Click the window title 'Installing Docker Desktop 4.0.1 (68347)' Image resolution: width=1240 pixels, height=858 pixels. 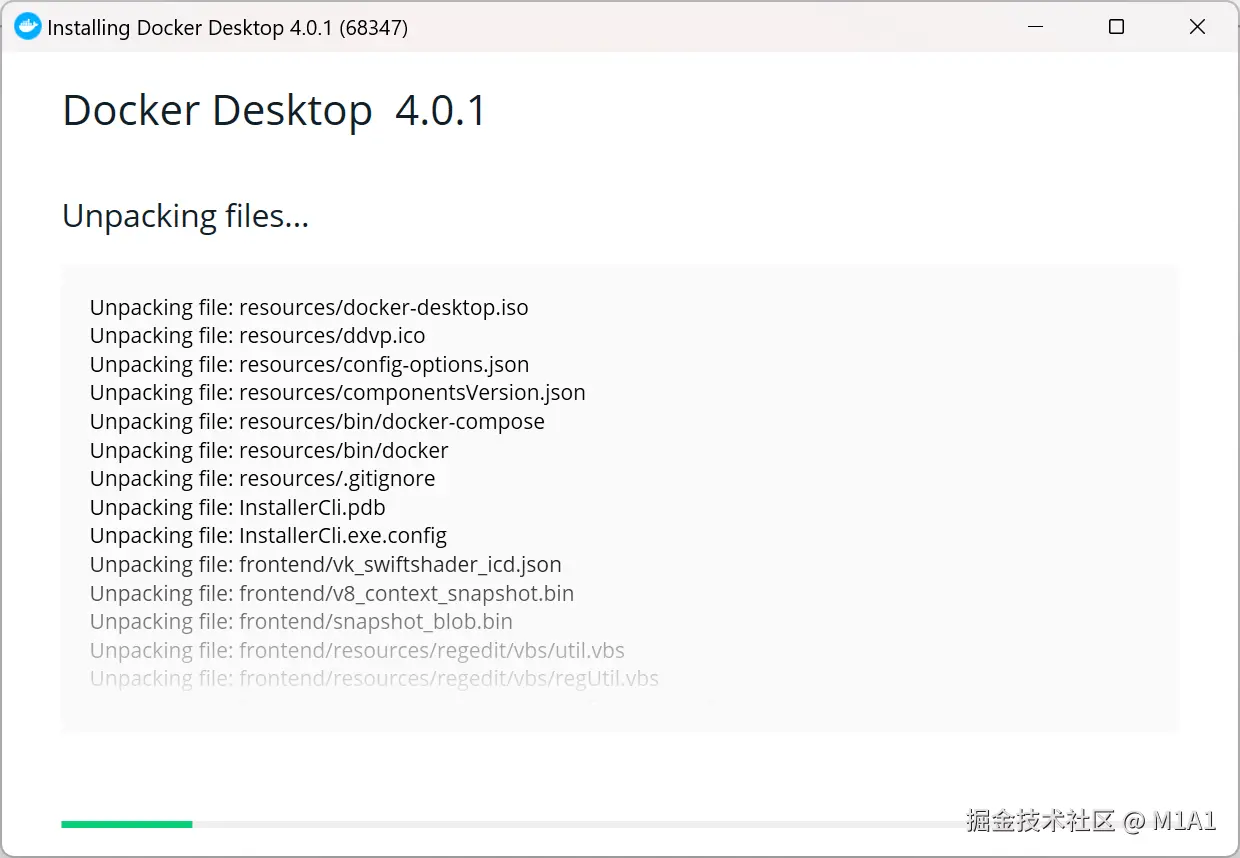[x=228, y=28]
